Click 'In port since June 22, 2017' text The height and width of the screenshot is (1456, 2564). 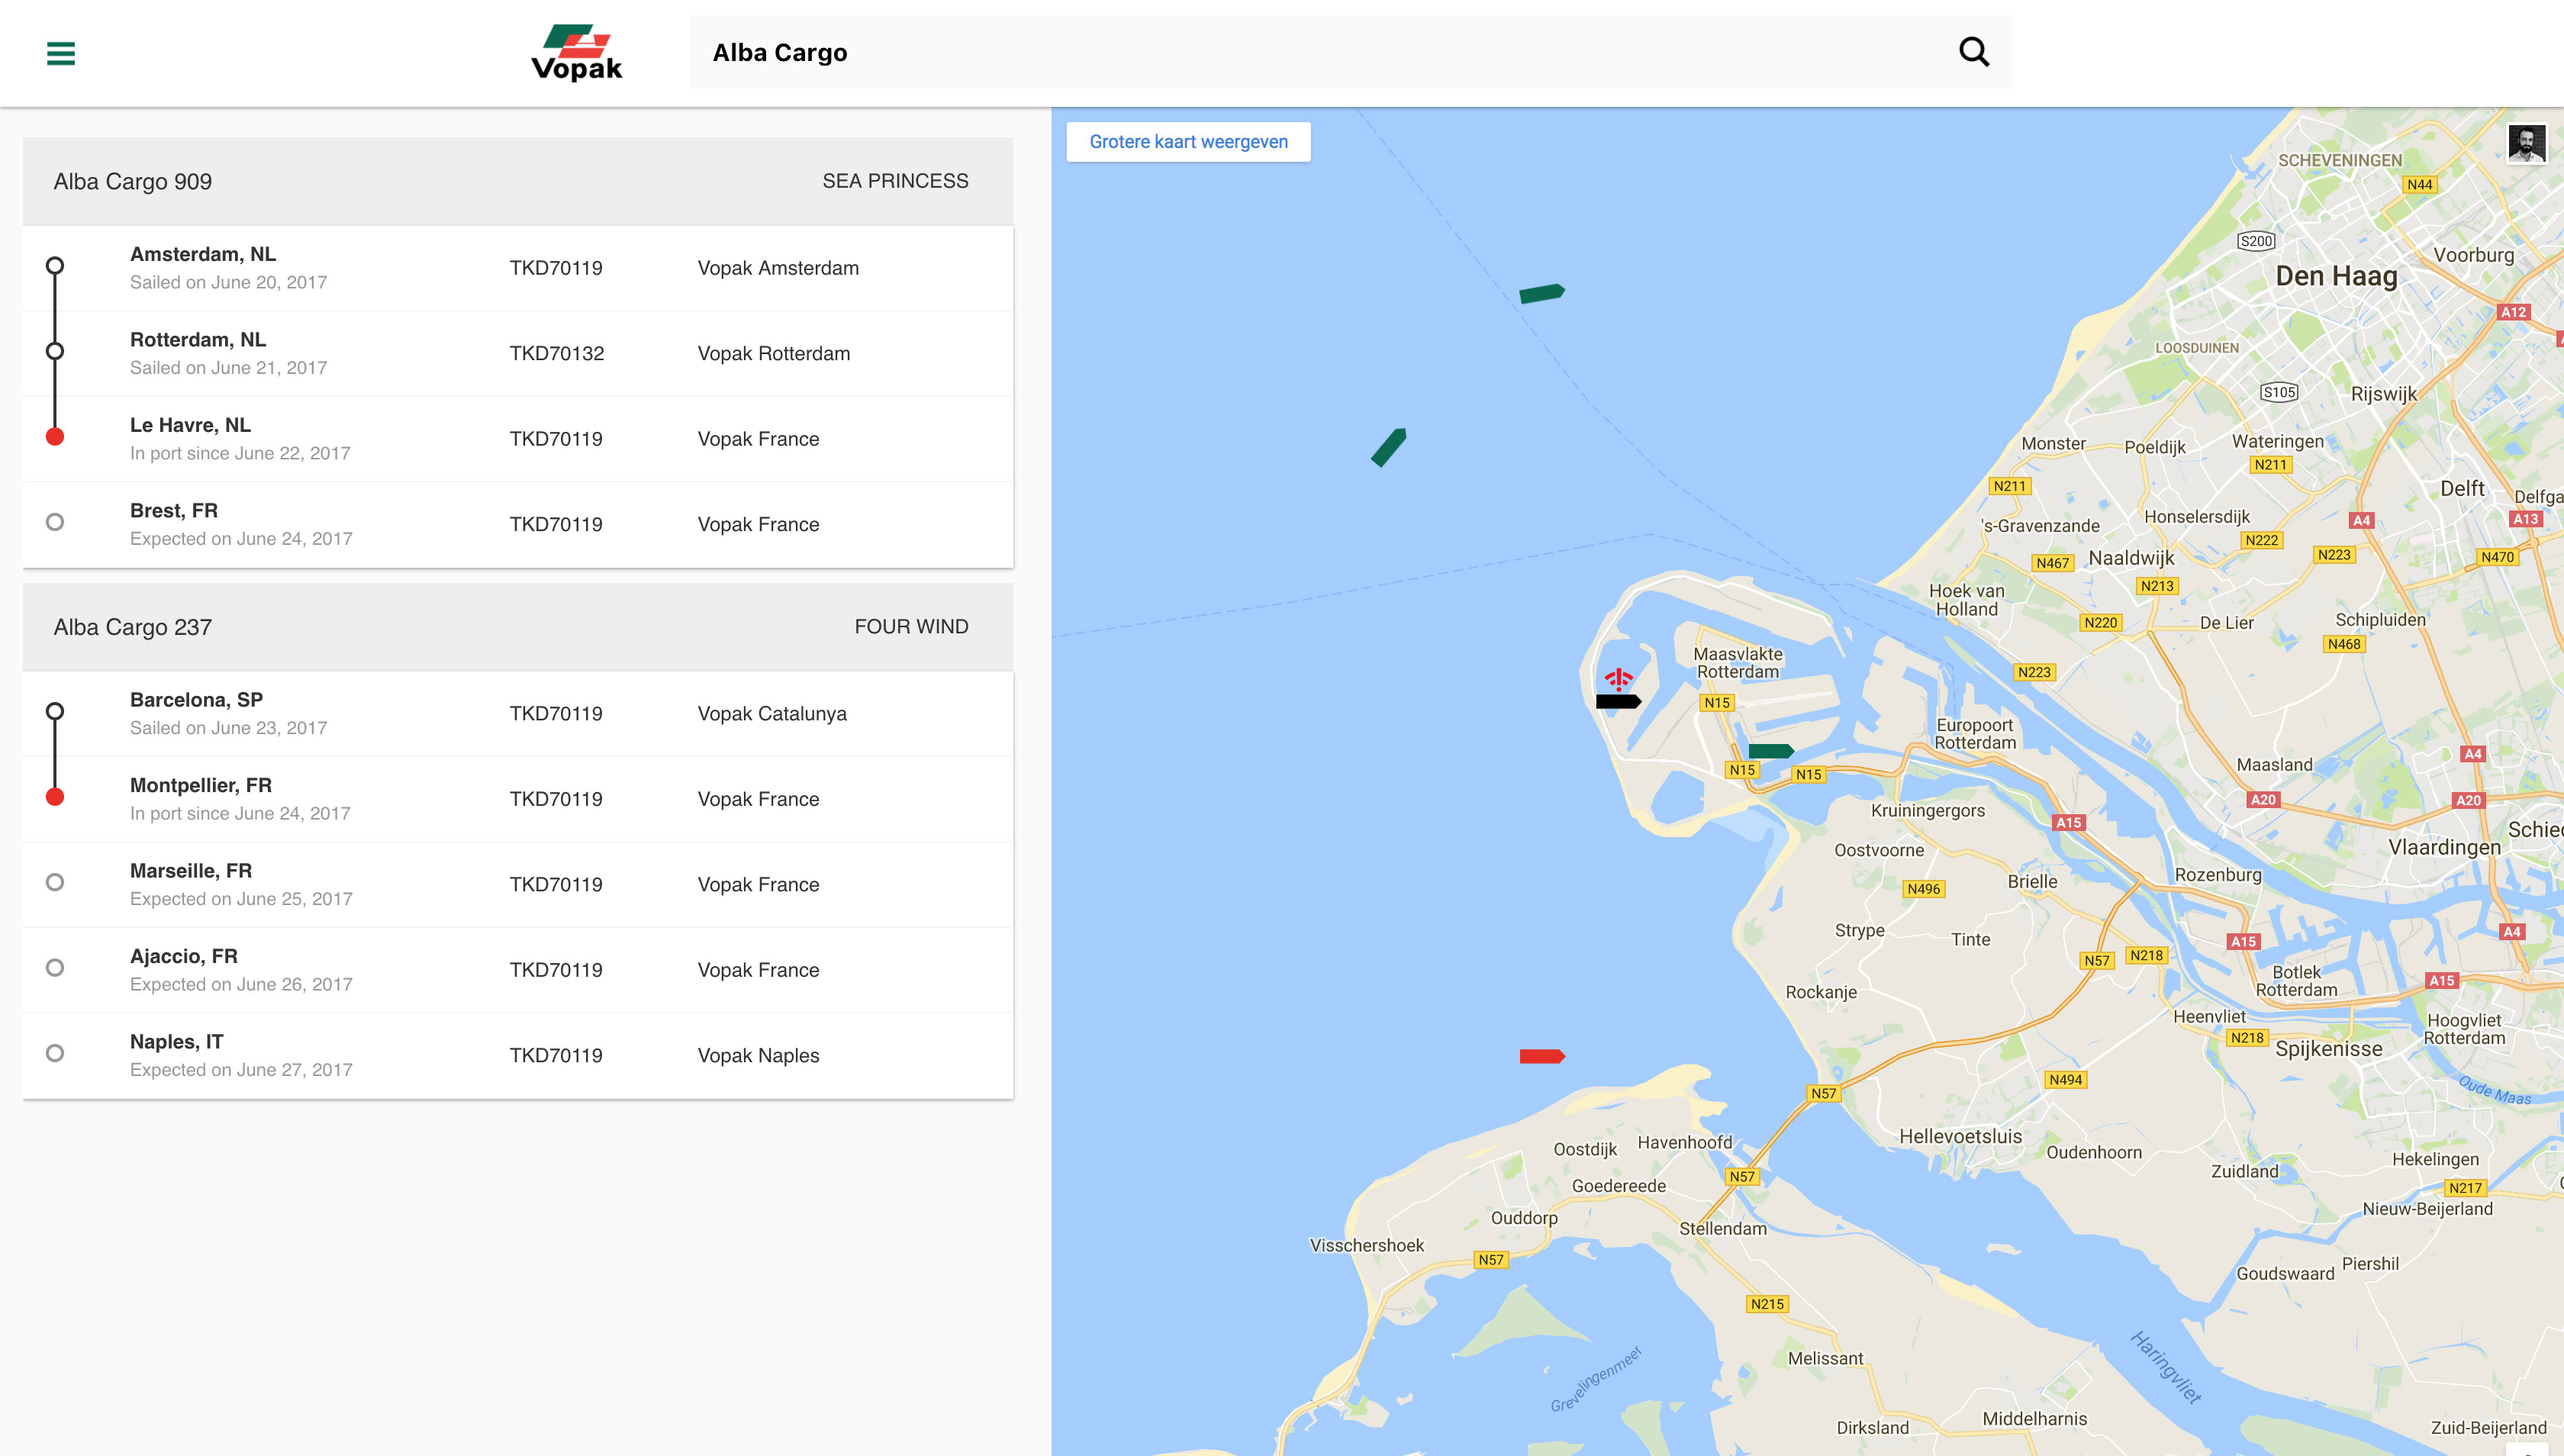(x=240, y=454)
